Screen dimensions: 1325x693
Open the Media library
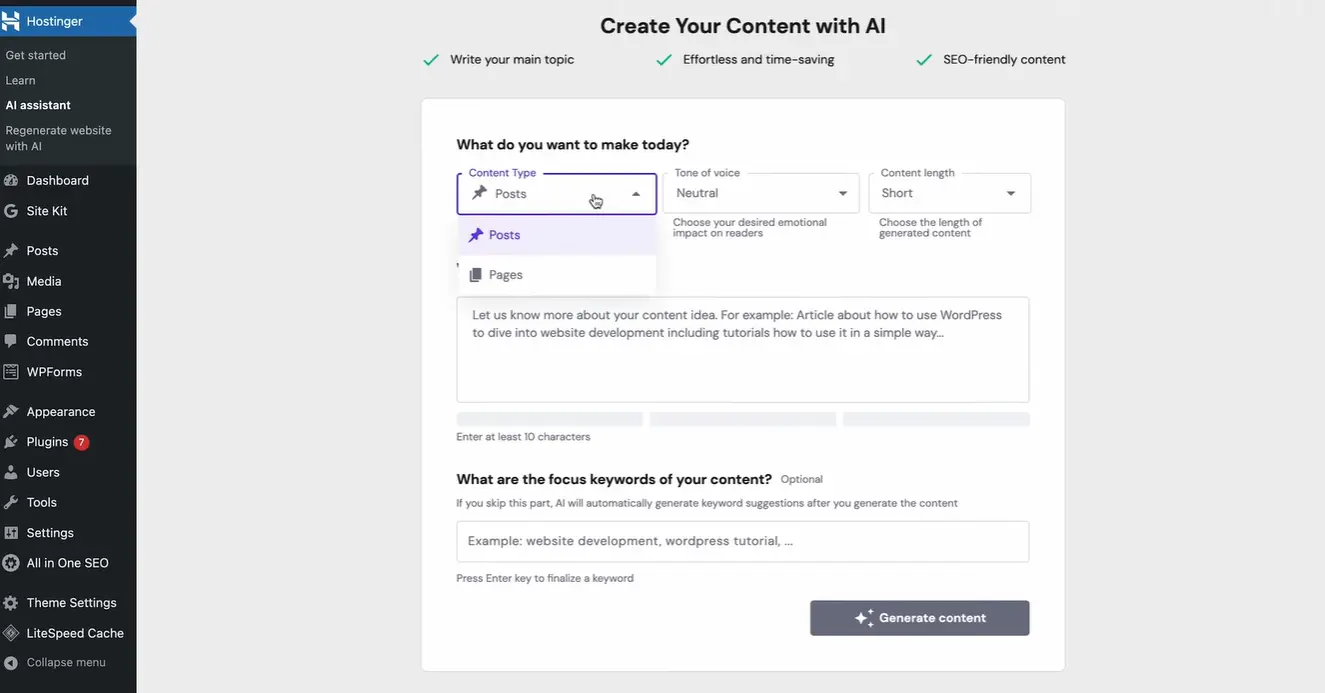46,281
